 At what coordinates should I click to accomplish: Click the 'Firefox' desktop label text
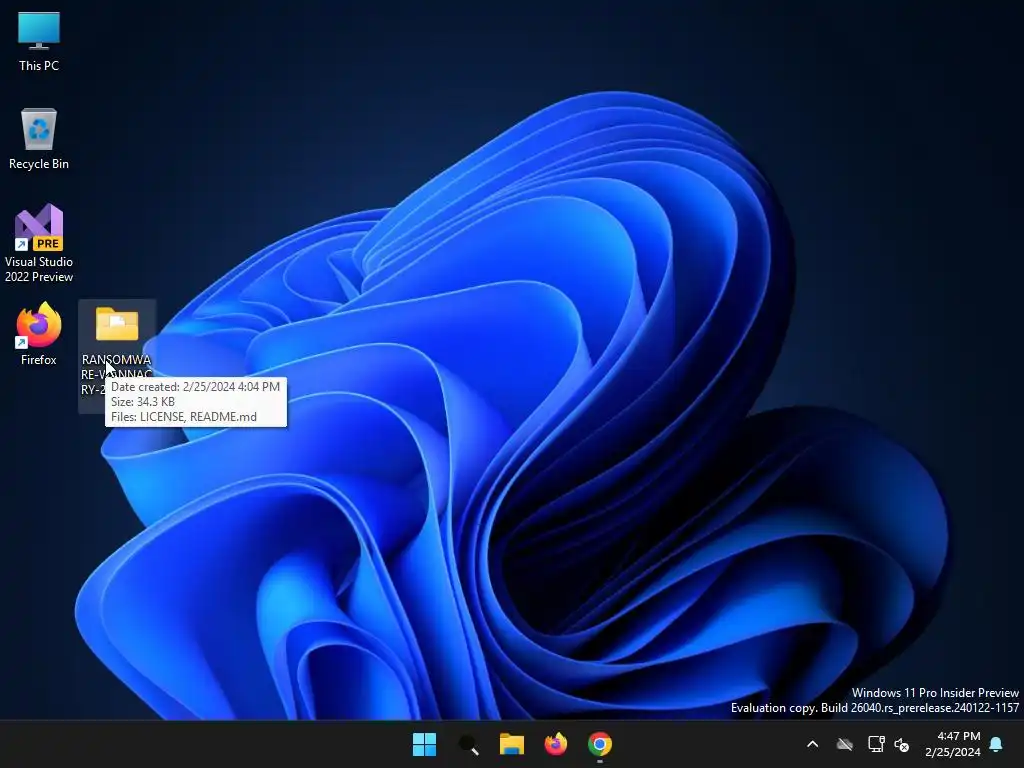[x=39, y=360]
